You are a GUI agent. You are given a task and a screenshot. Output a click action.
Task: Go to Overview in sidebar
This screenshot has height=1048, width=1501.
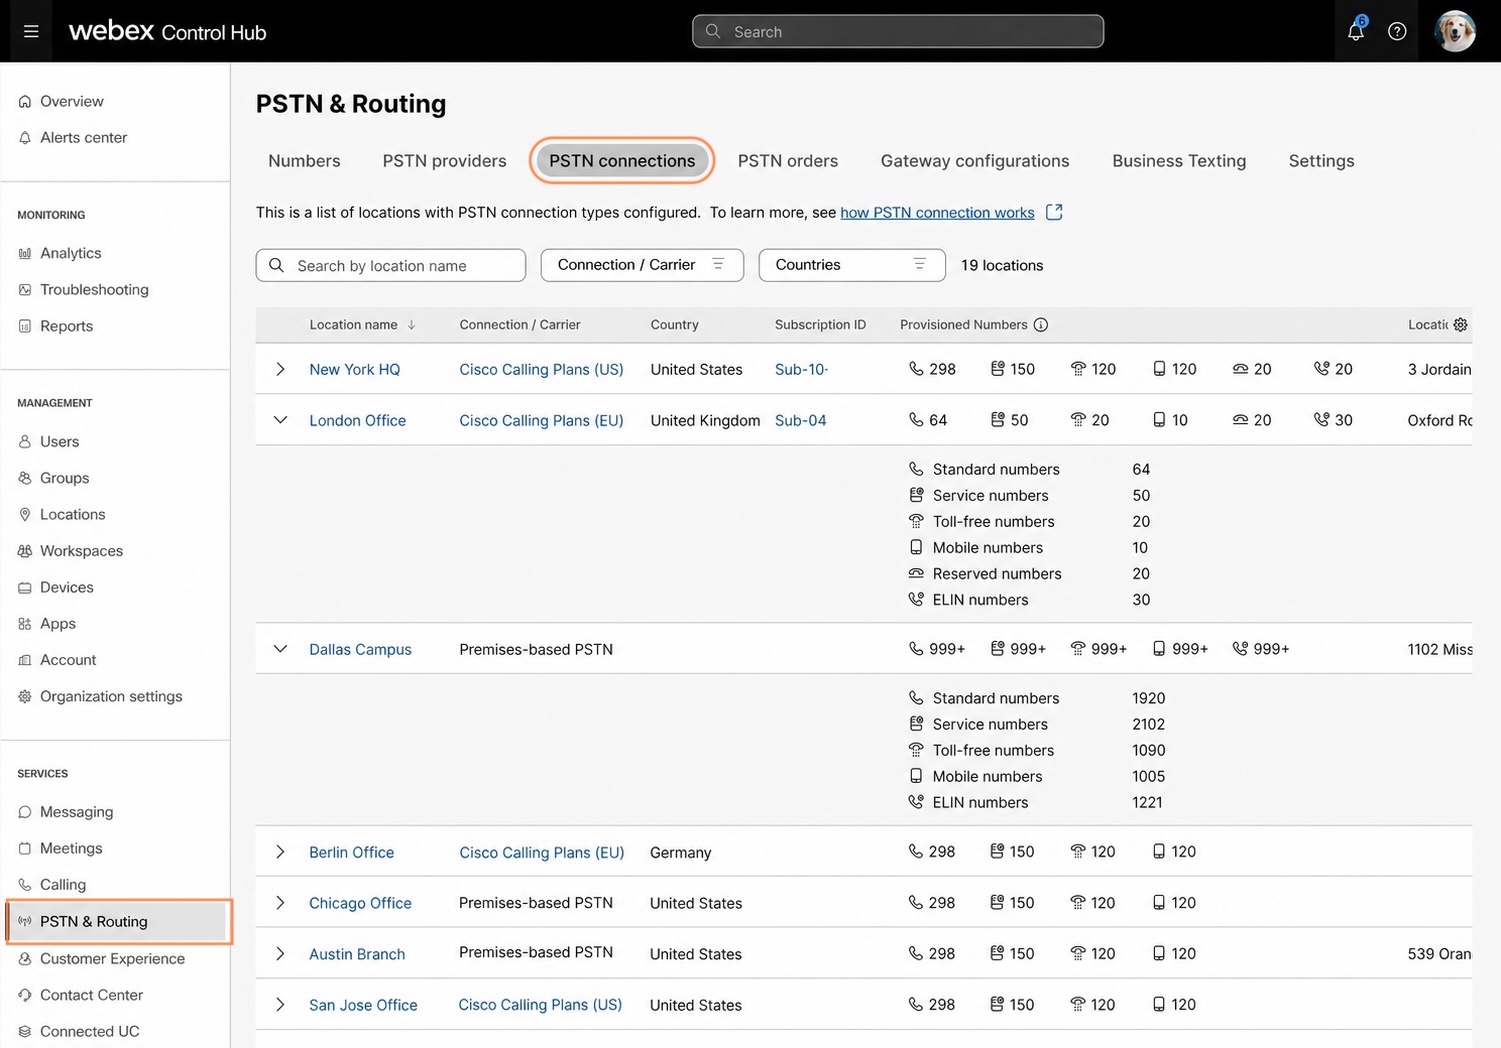(x=71, y=101)
